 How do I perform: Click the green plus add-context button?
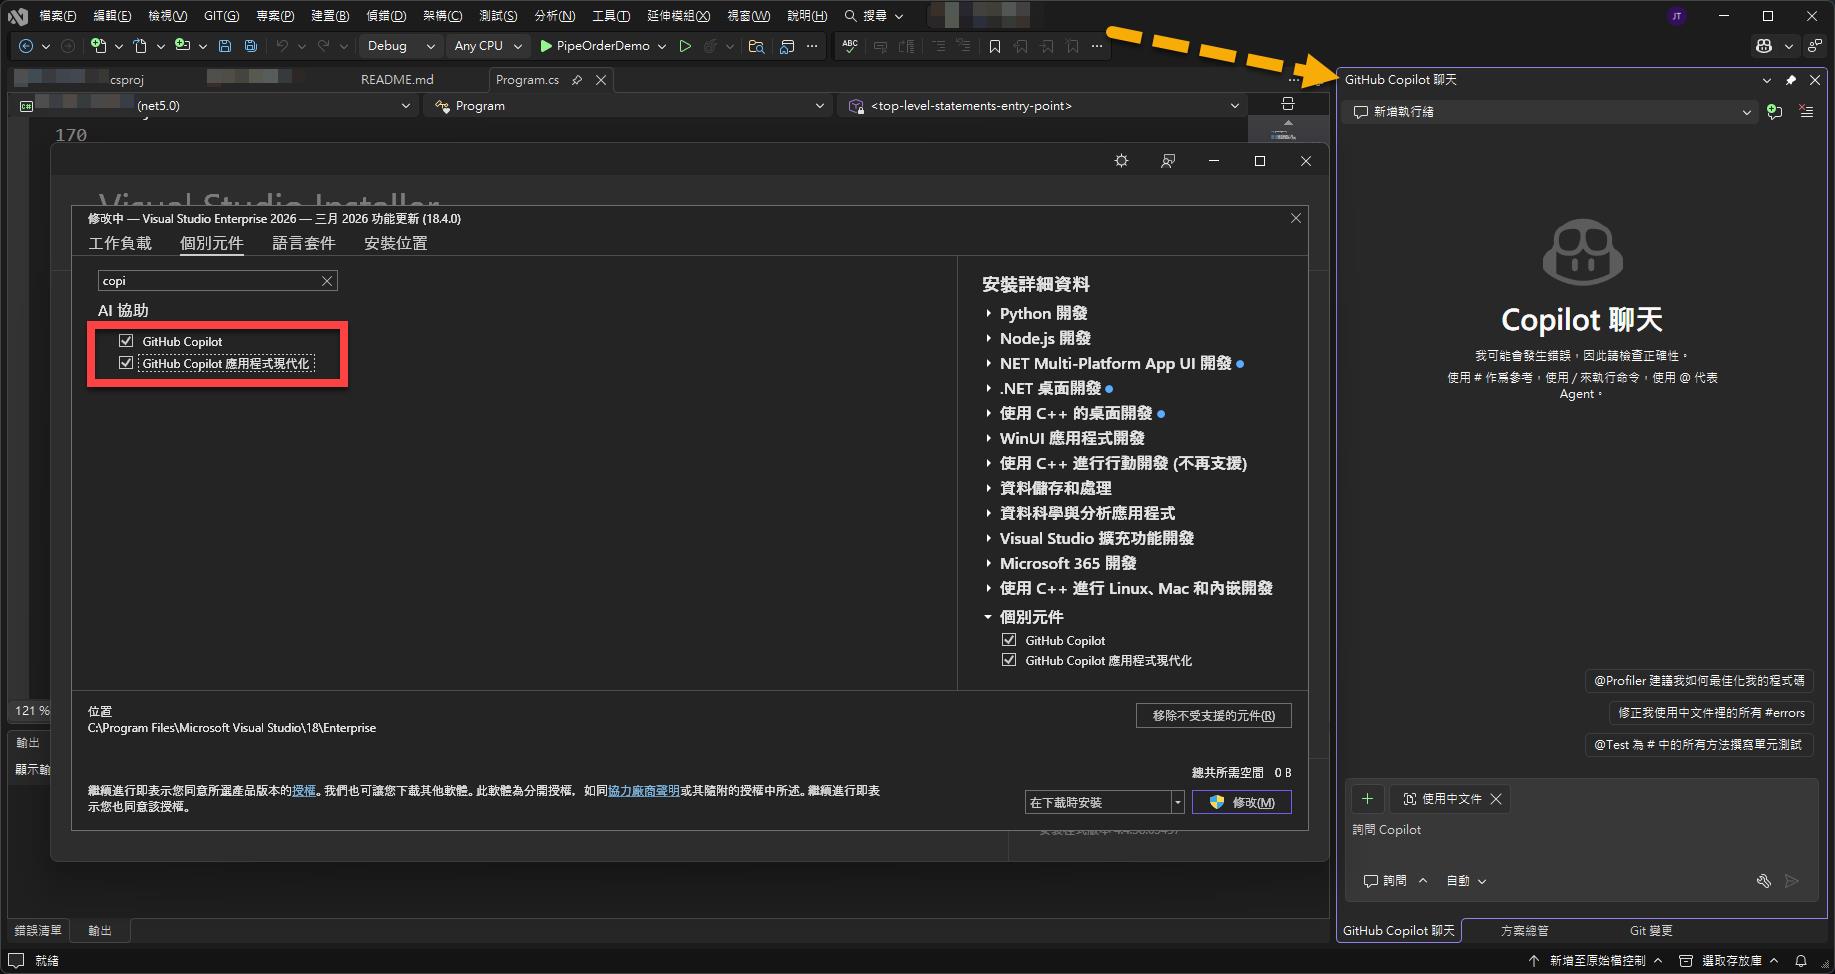tap(1367, 799)
